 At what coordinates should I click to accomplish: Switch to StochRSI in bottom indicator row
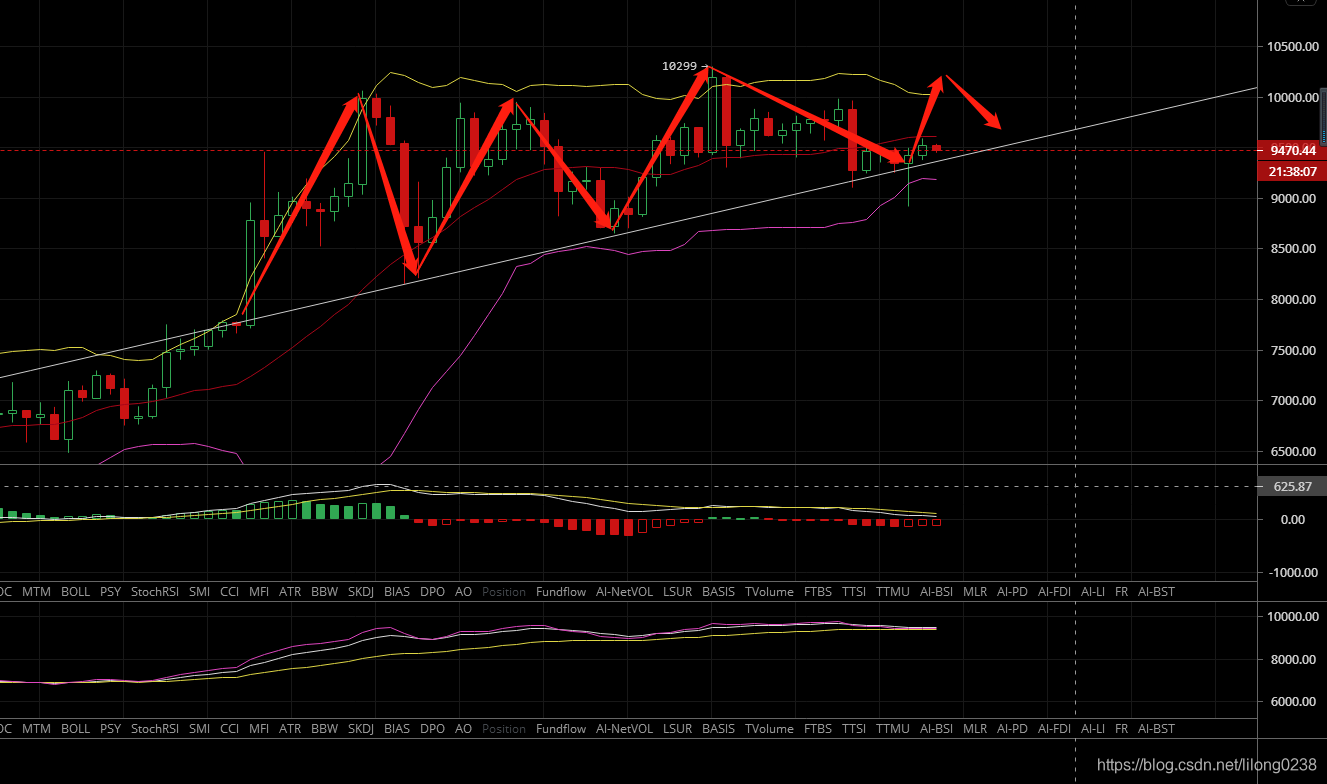click(155, 729)
